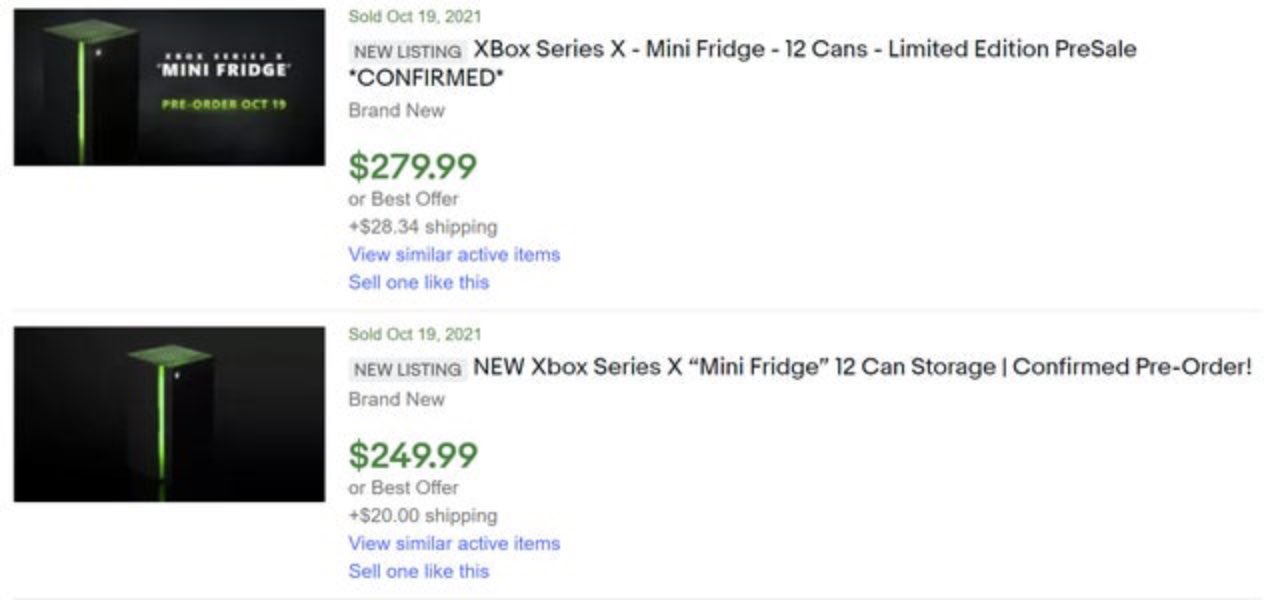Click the NEW LISTING badge on second listing
The height and width of the screenshot is (600, 1280).
[408, 369]
